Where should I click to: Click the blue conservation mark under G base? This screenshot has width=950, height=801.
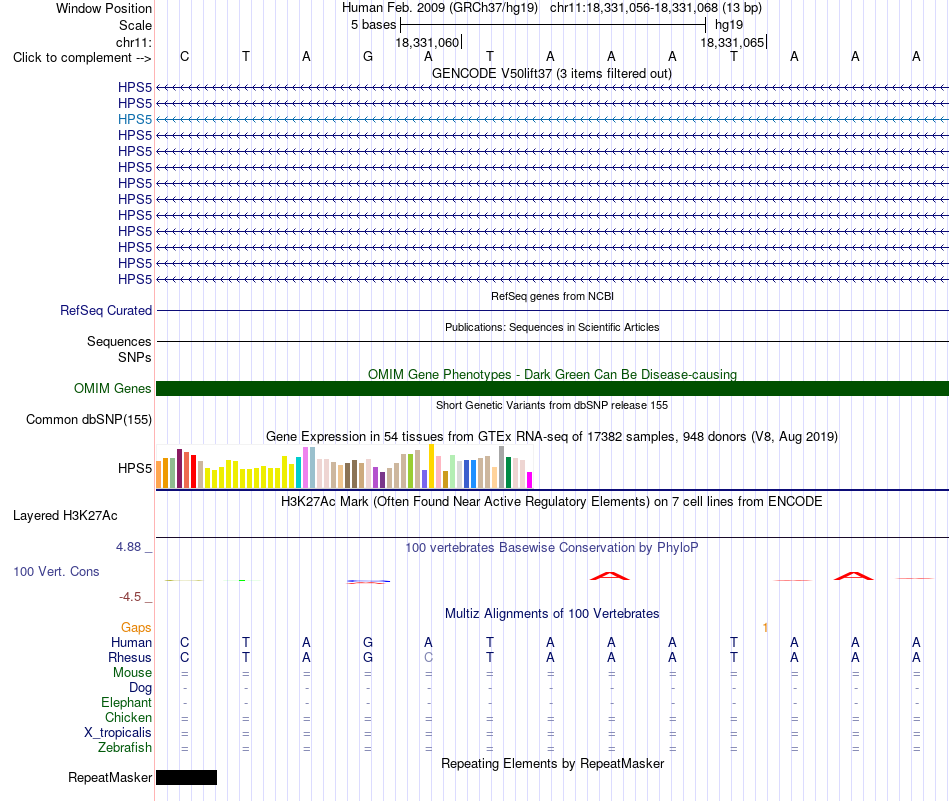(368, 582)
